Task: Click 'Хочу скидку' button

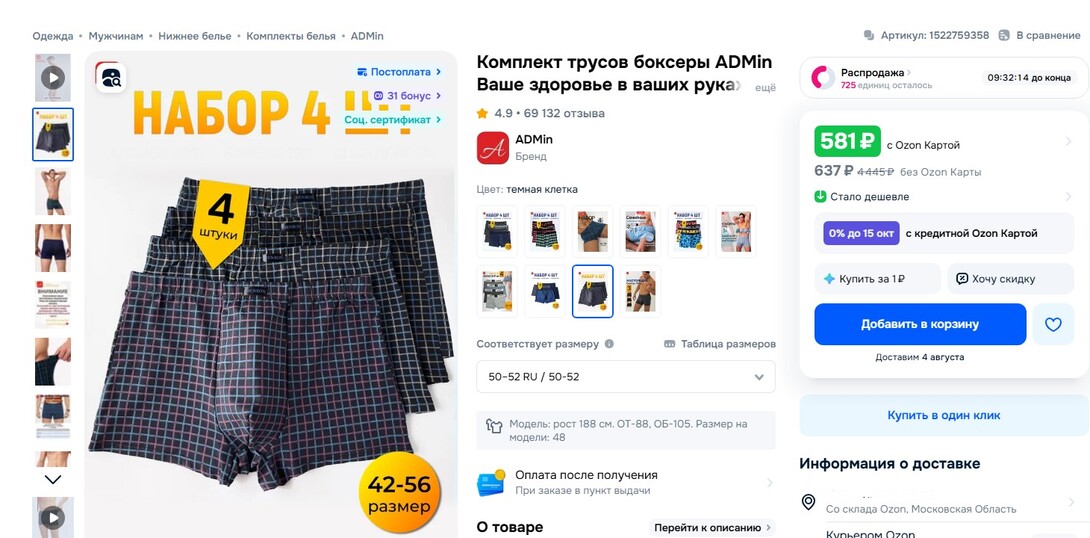Action: 1010,279
